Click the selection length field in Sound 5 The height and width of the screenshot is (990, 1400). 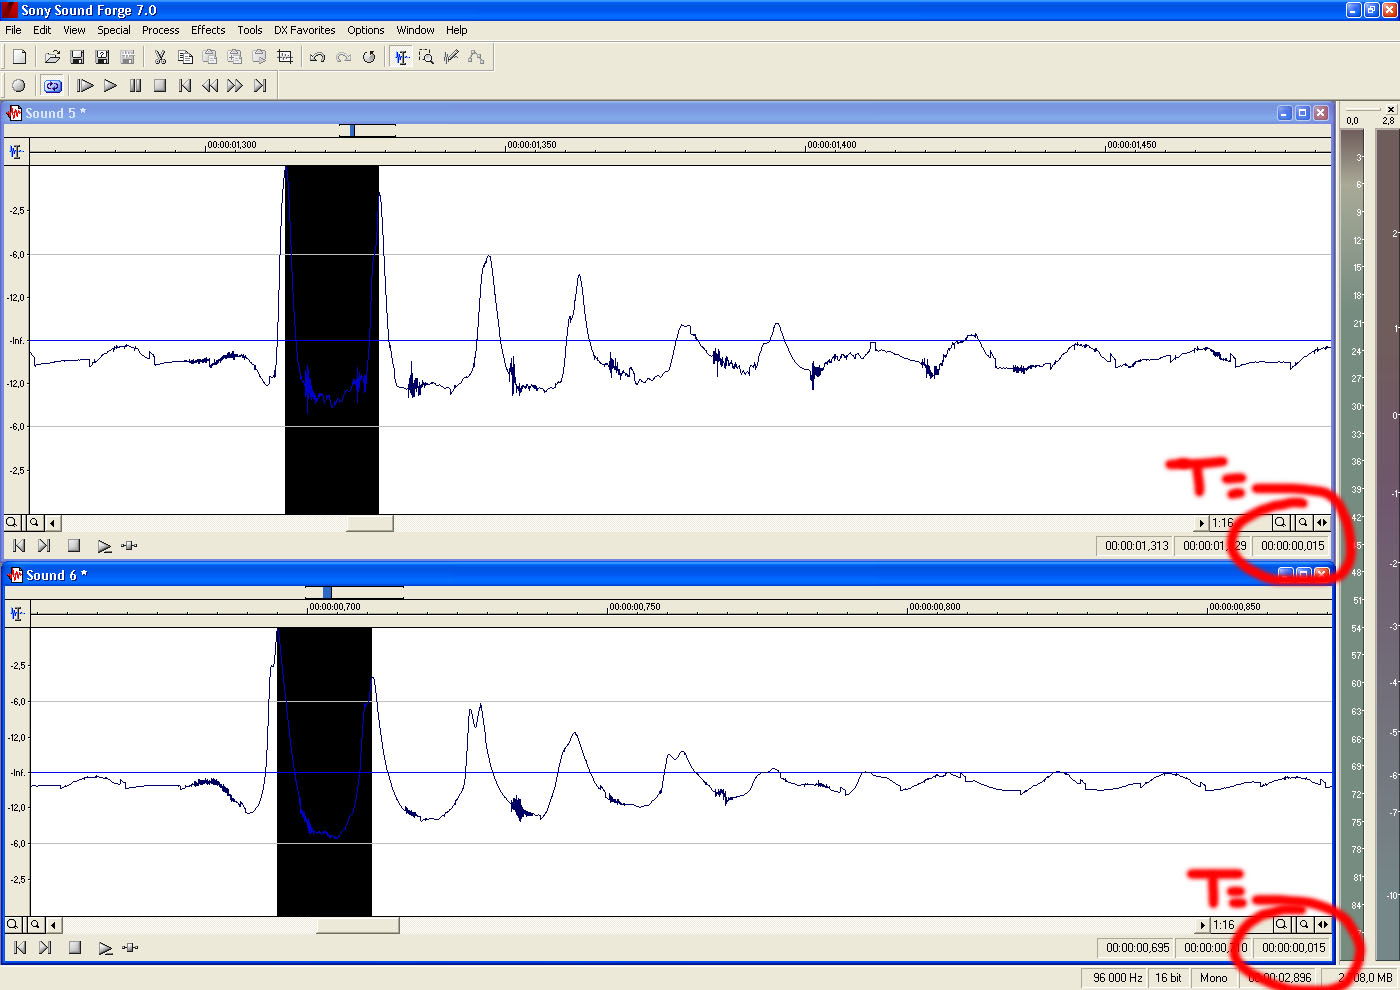pos(1292,546)
